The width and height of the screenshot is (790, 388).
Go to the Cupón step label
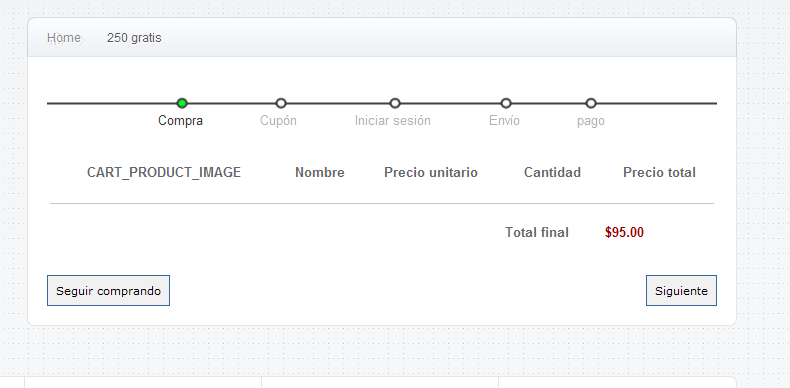point(278,121)
